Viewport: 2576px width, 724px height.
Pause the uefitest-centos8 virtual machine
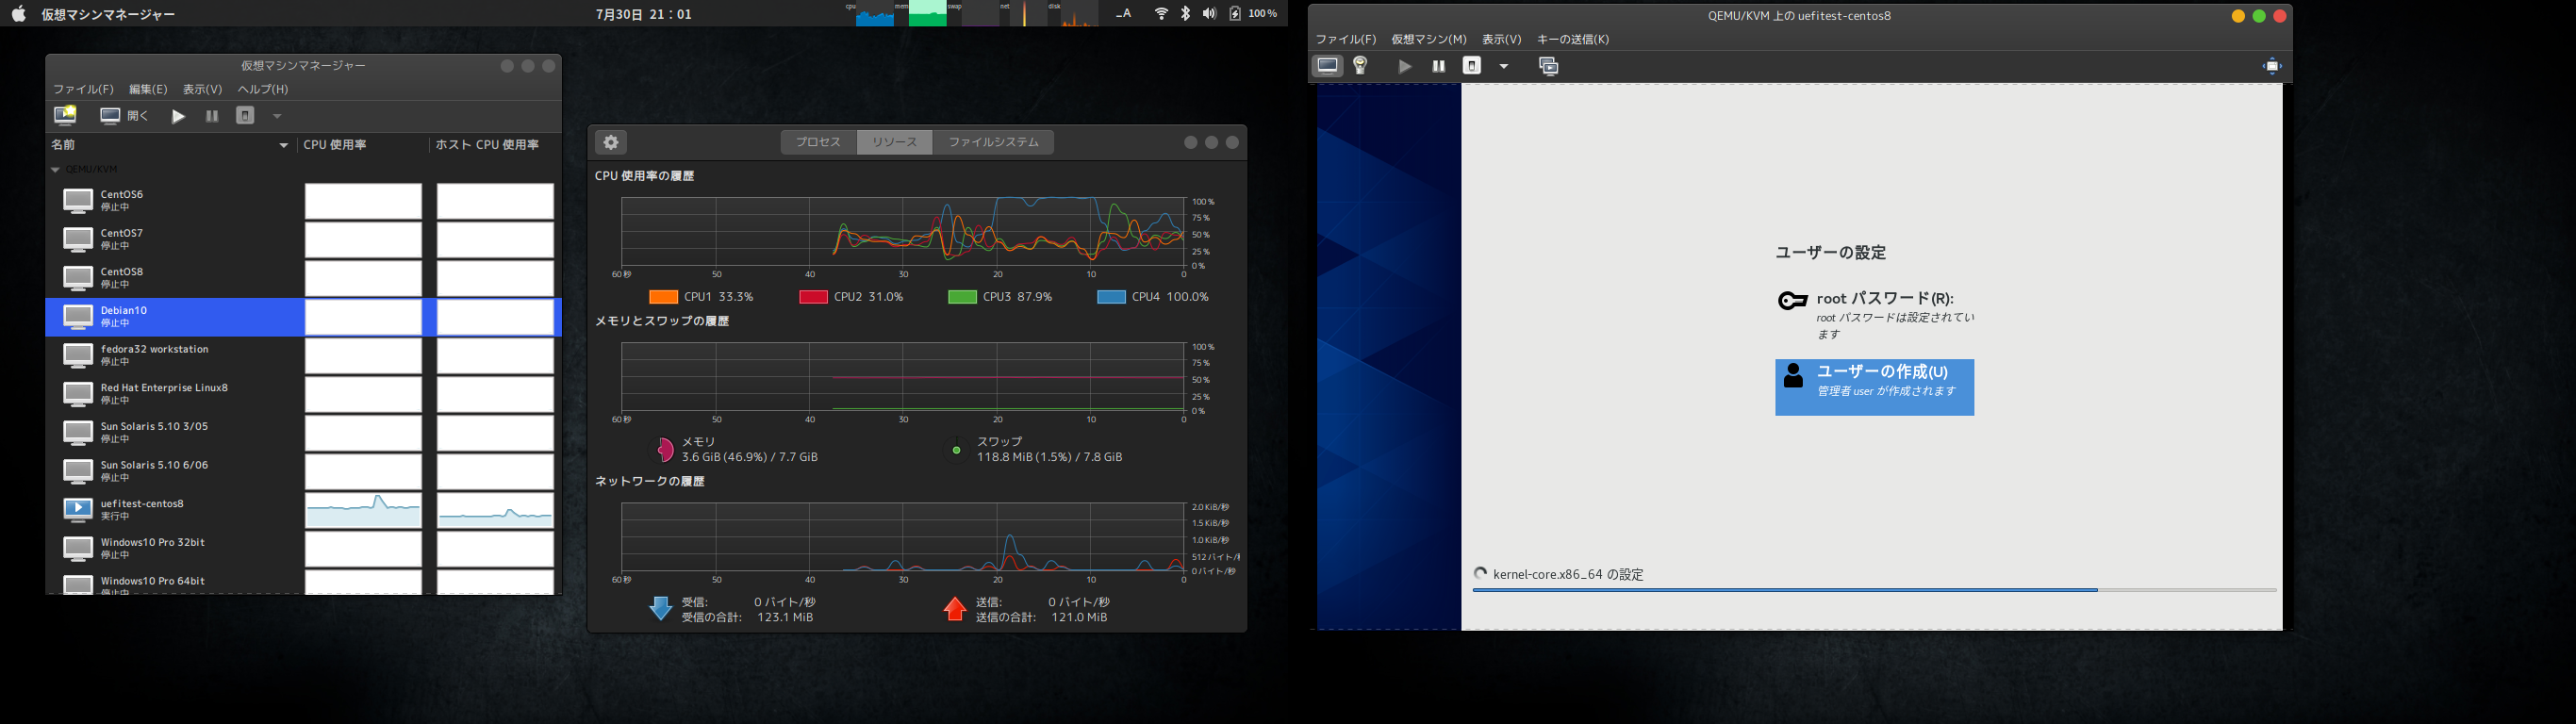1439,66
